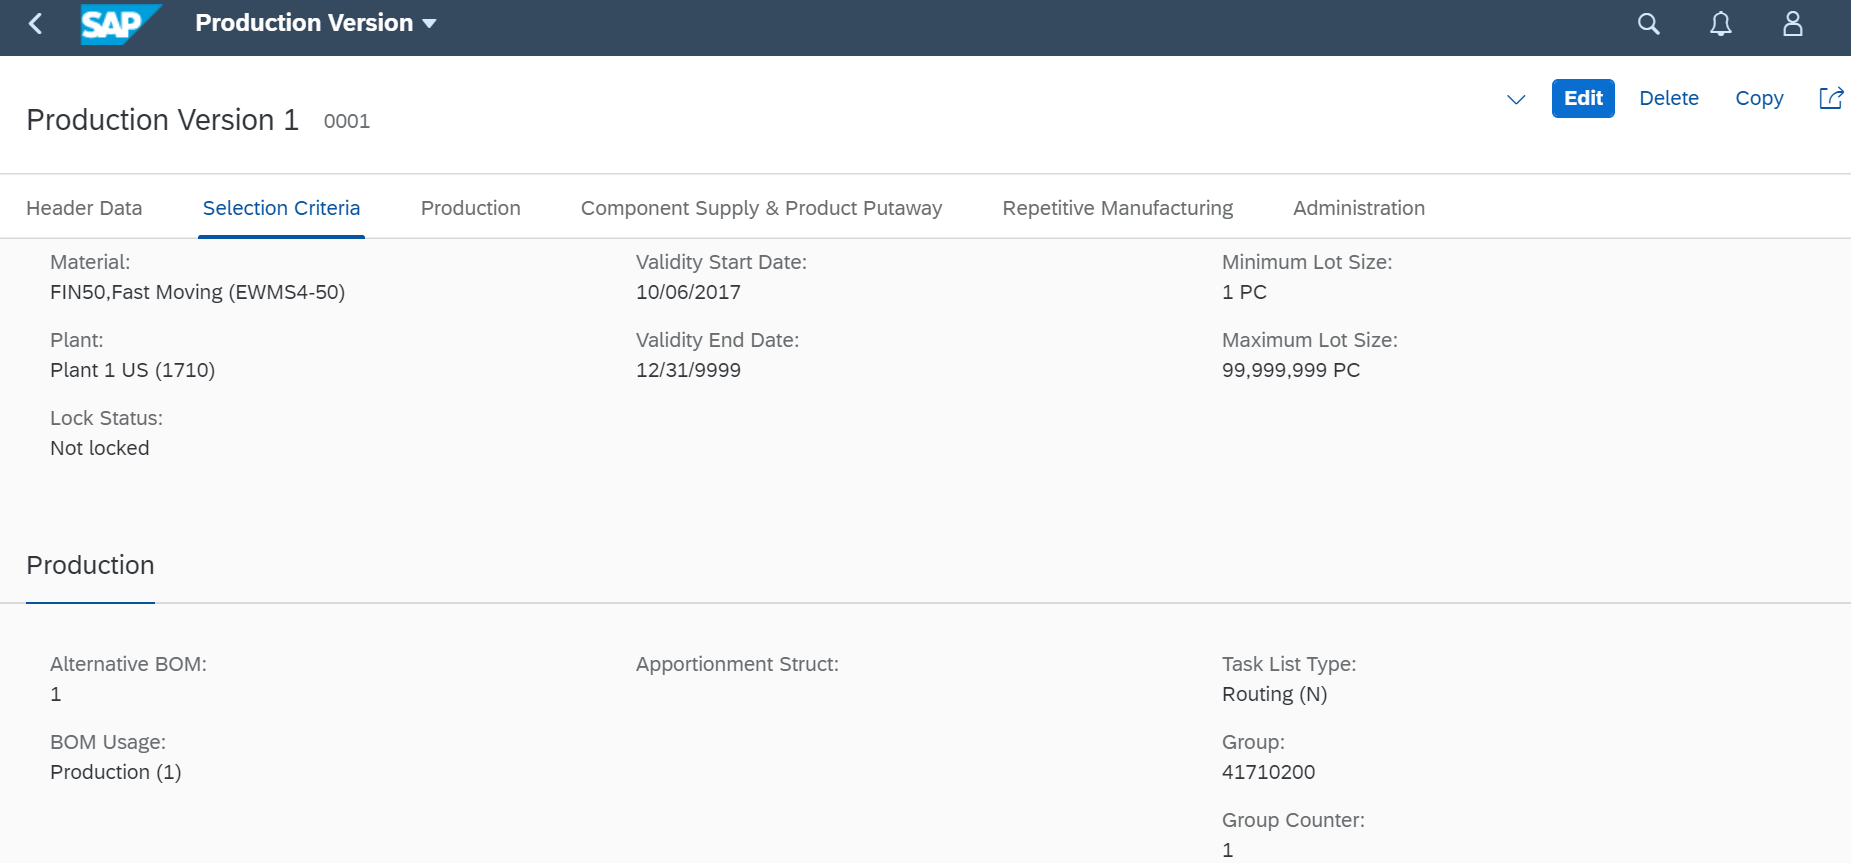Viewport: 1851px width, 863px height.
Task: Click the BOM Usage label
Action: point(108,742)
